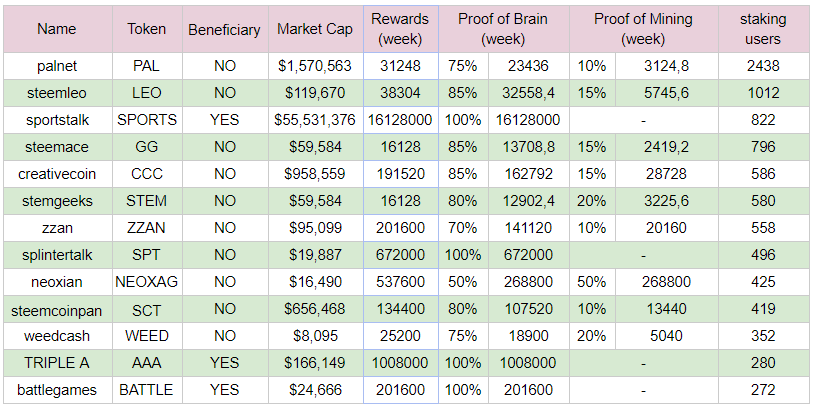Select the Beneficiary column header
814x406 pixels.
[224, 29]
